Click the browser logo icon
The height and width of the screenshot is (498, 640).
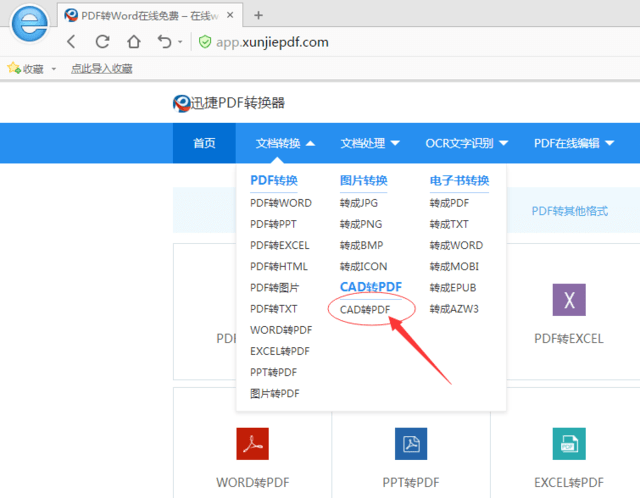click(x=29, y=23)
